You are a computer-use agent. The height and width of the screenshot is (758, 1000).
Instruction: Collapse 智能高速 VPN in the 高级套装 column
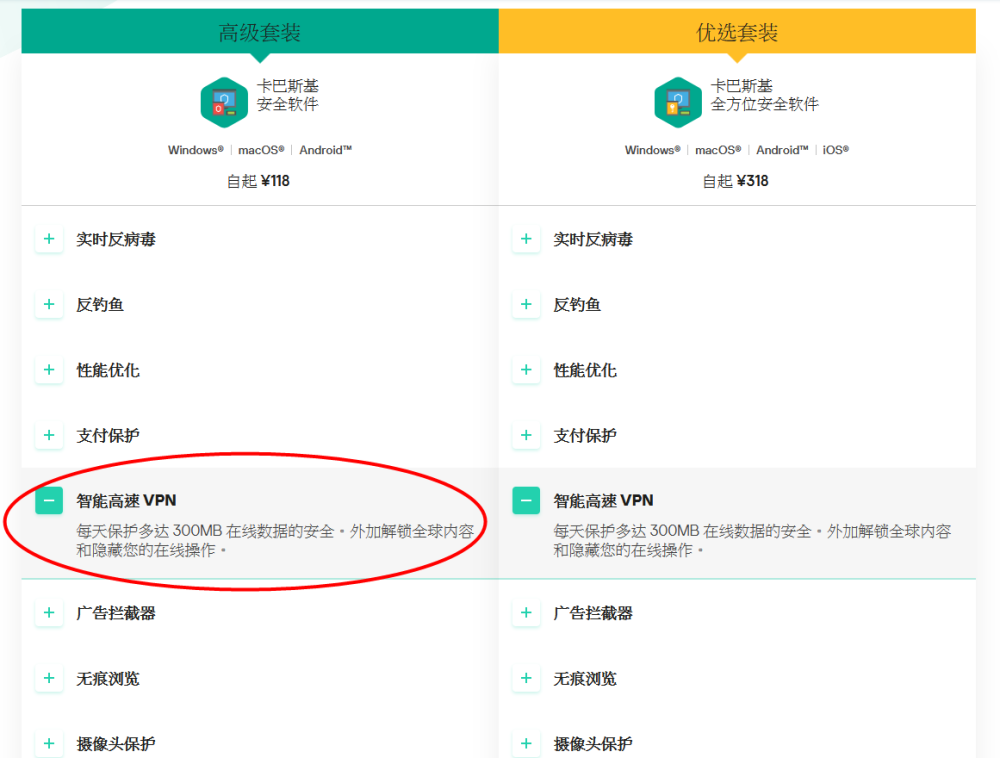click(49, 500)
